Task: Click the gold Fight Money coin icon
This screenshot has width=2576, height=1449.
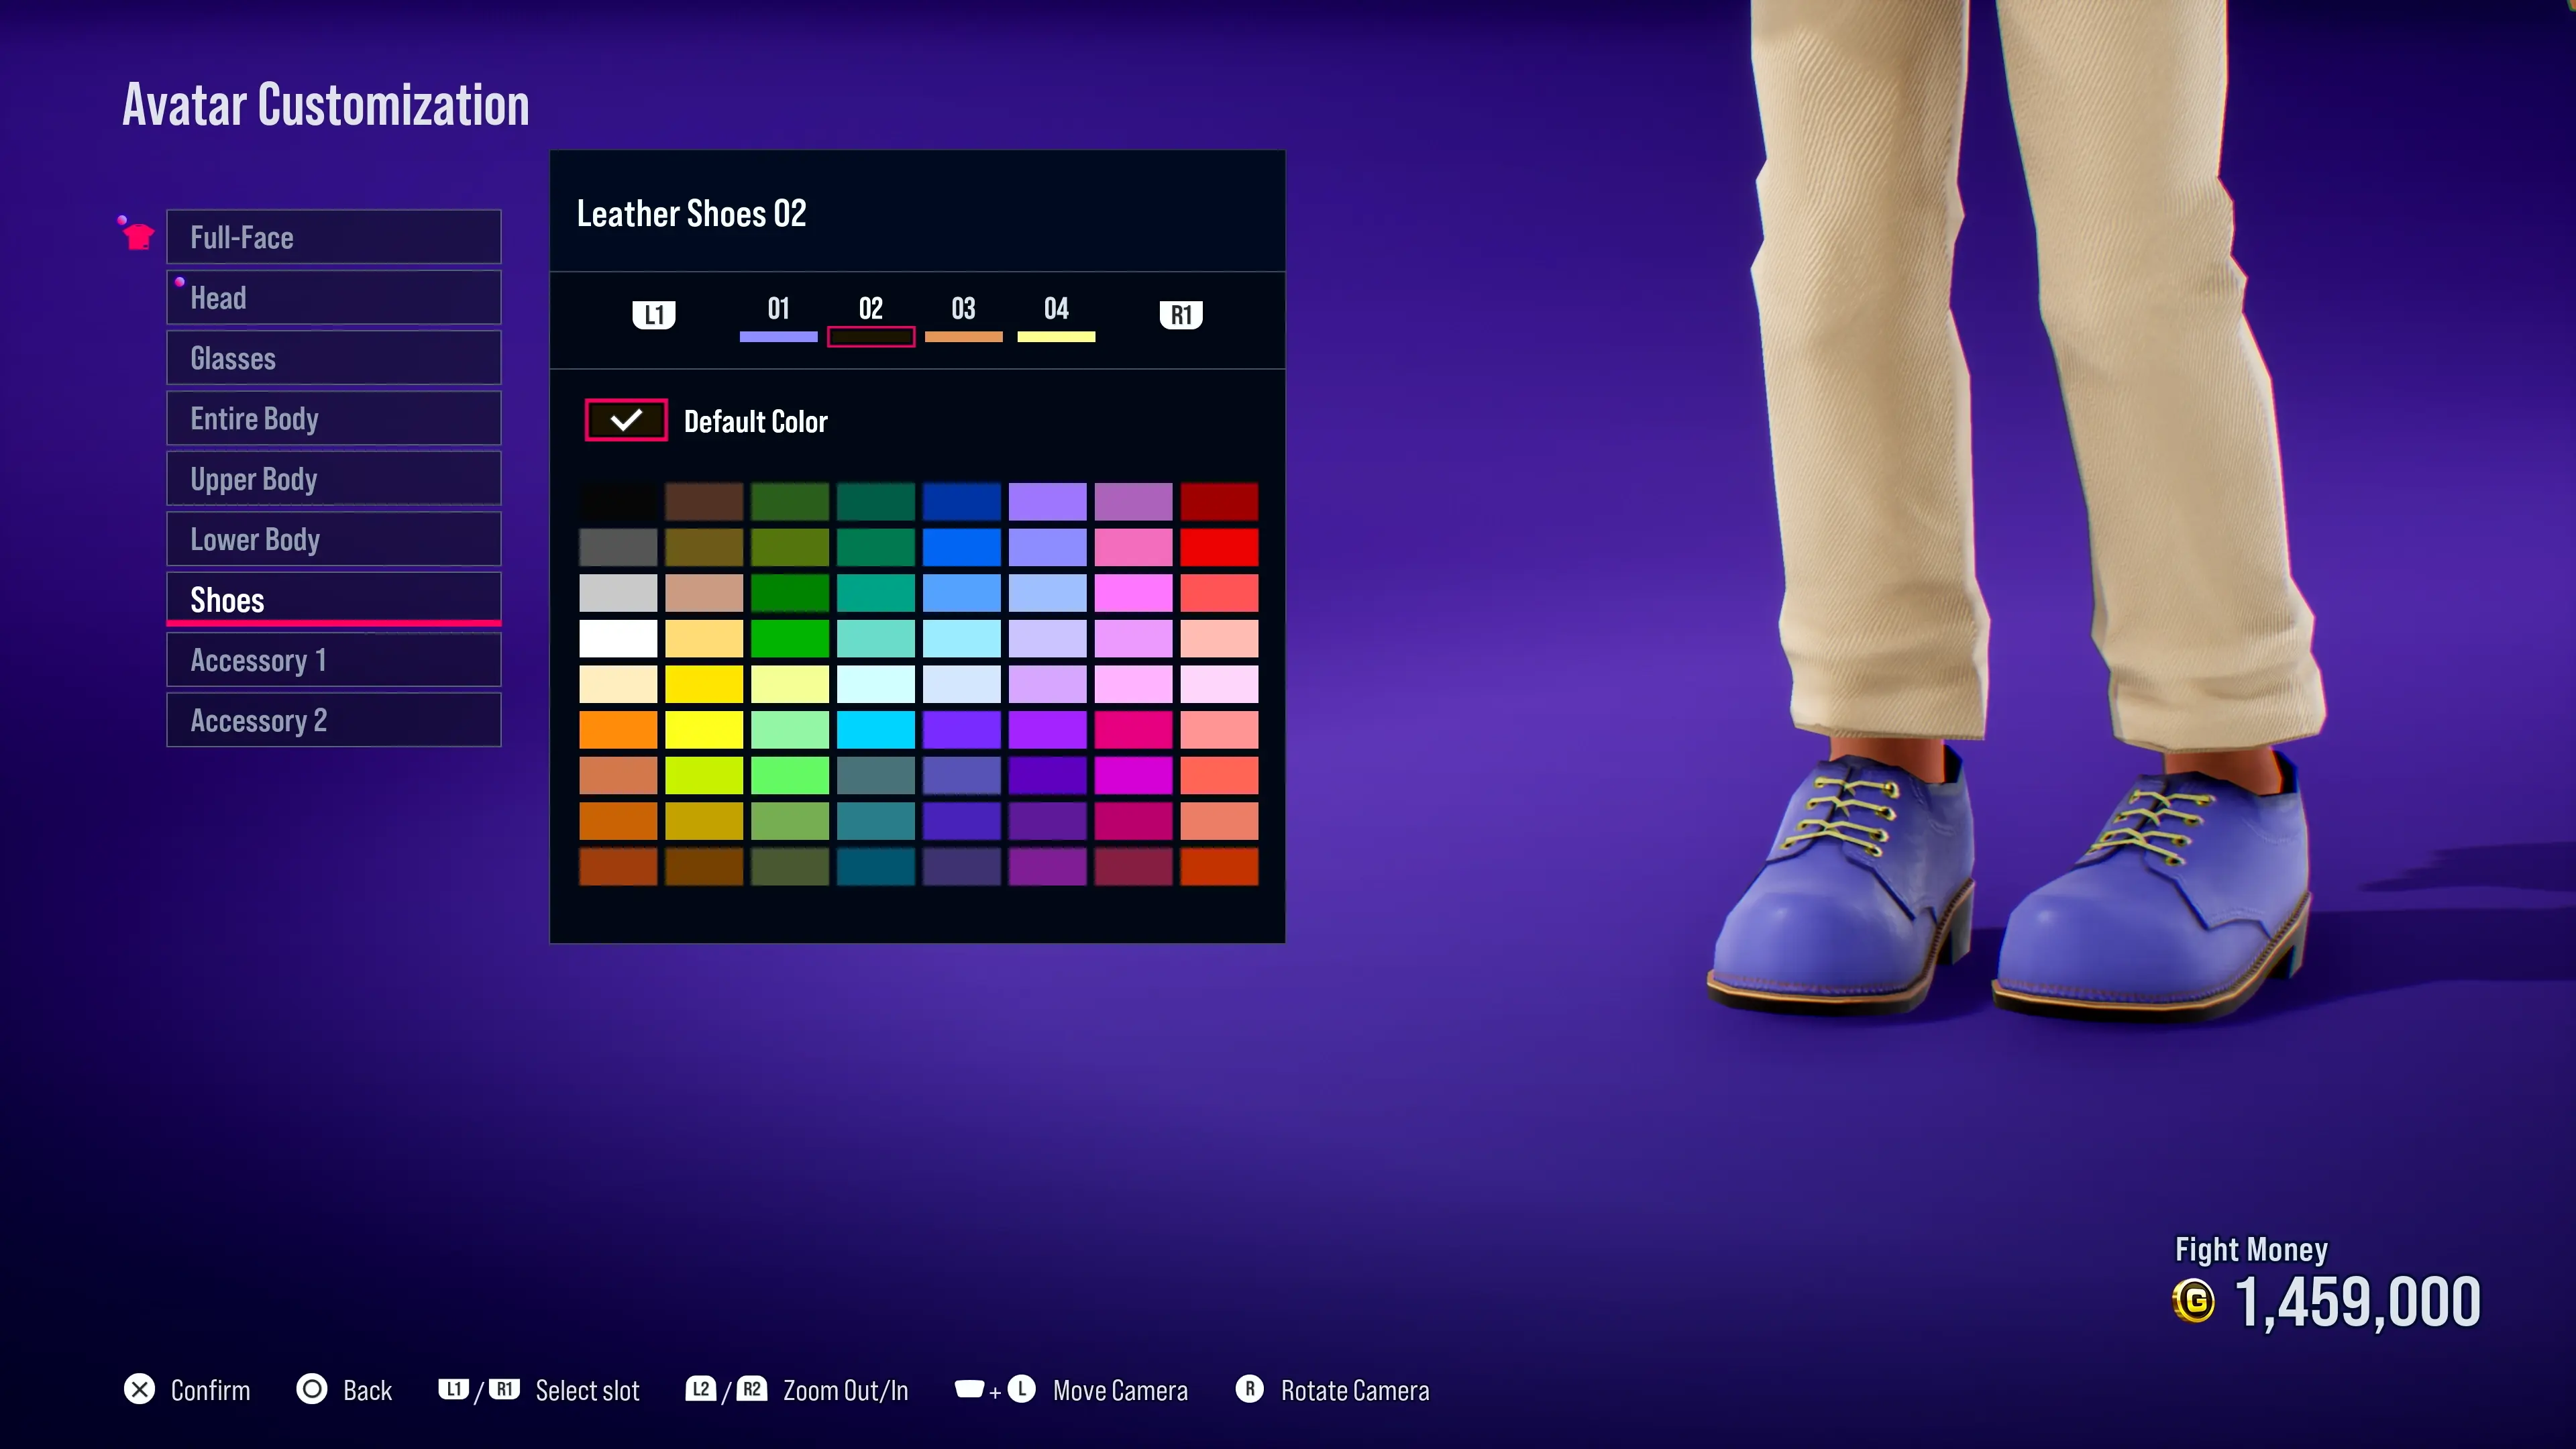Action: (x=2194, y=1302)
